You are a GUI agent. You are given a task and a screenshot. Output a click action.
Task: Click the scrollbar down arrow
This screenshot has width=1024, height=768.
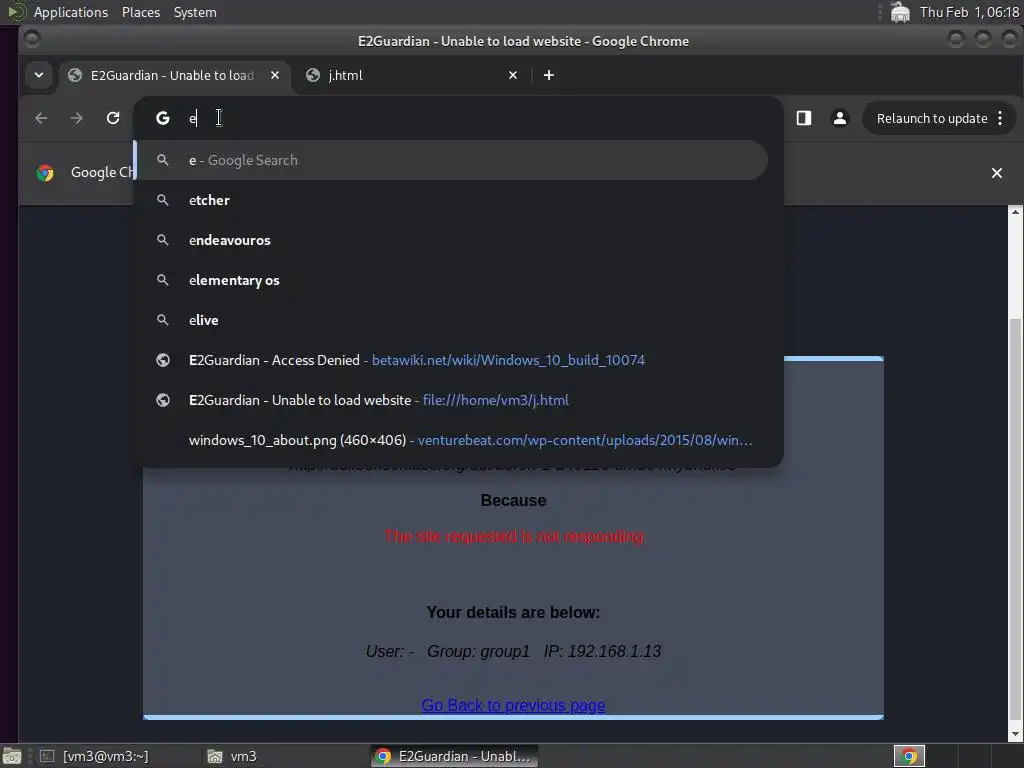point(1016,734)
